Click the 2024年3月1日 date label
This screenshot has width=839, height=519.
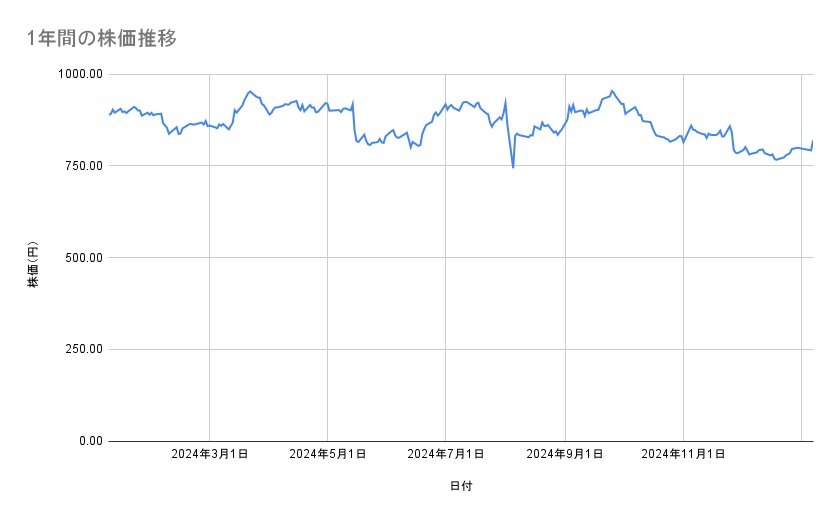tap(209, 455)
